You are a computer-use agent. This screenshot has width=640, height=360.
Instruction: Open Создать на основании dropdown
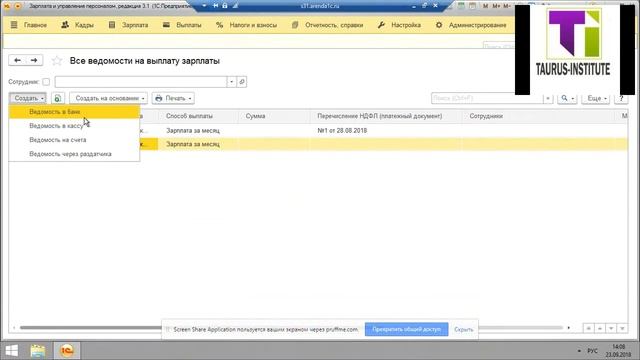[x=109, y=98]
